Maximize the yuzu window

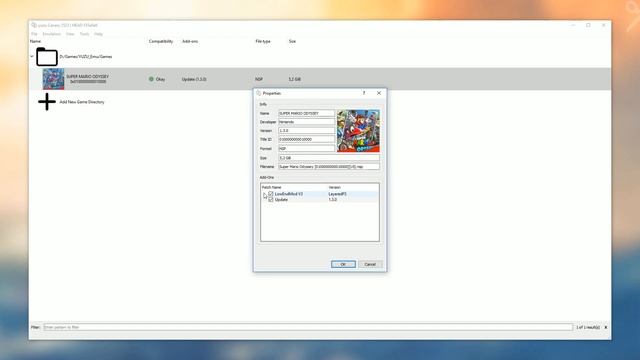click(588, 25)
